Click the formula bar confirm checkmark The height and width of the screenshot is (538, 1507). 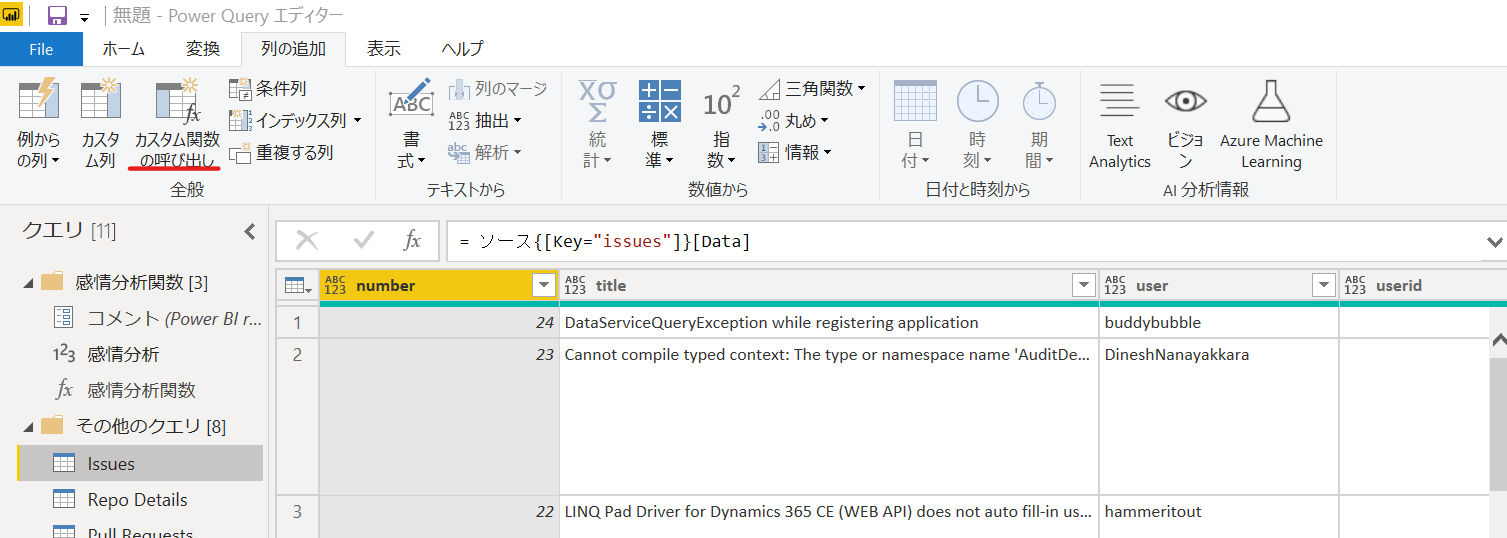point(364,241)
